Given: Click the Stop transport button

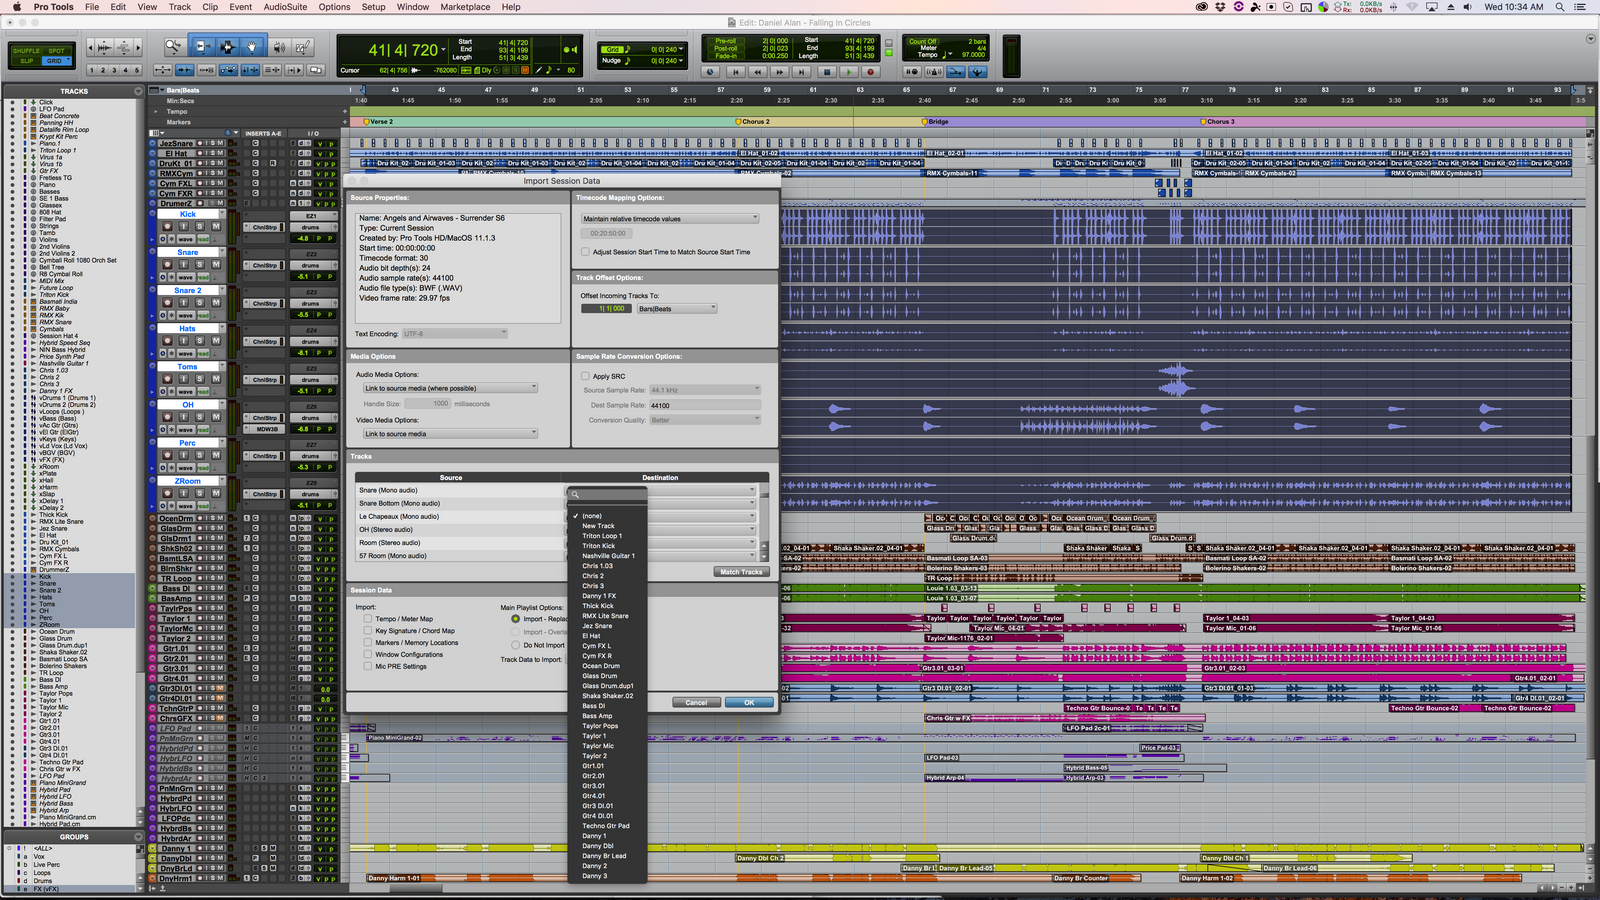Looking at the screenshot, I should [x=827, y=71].
